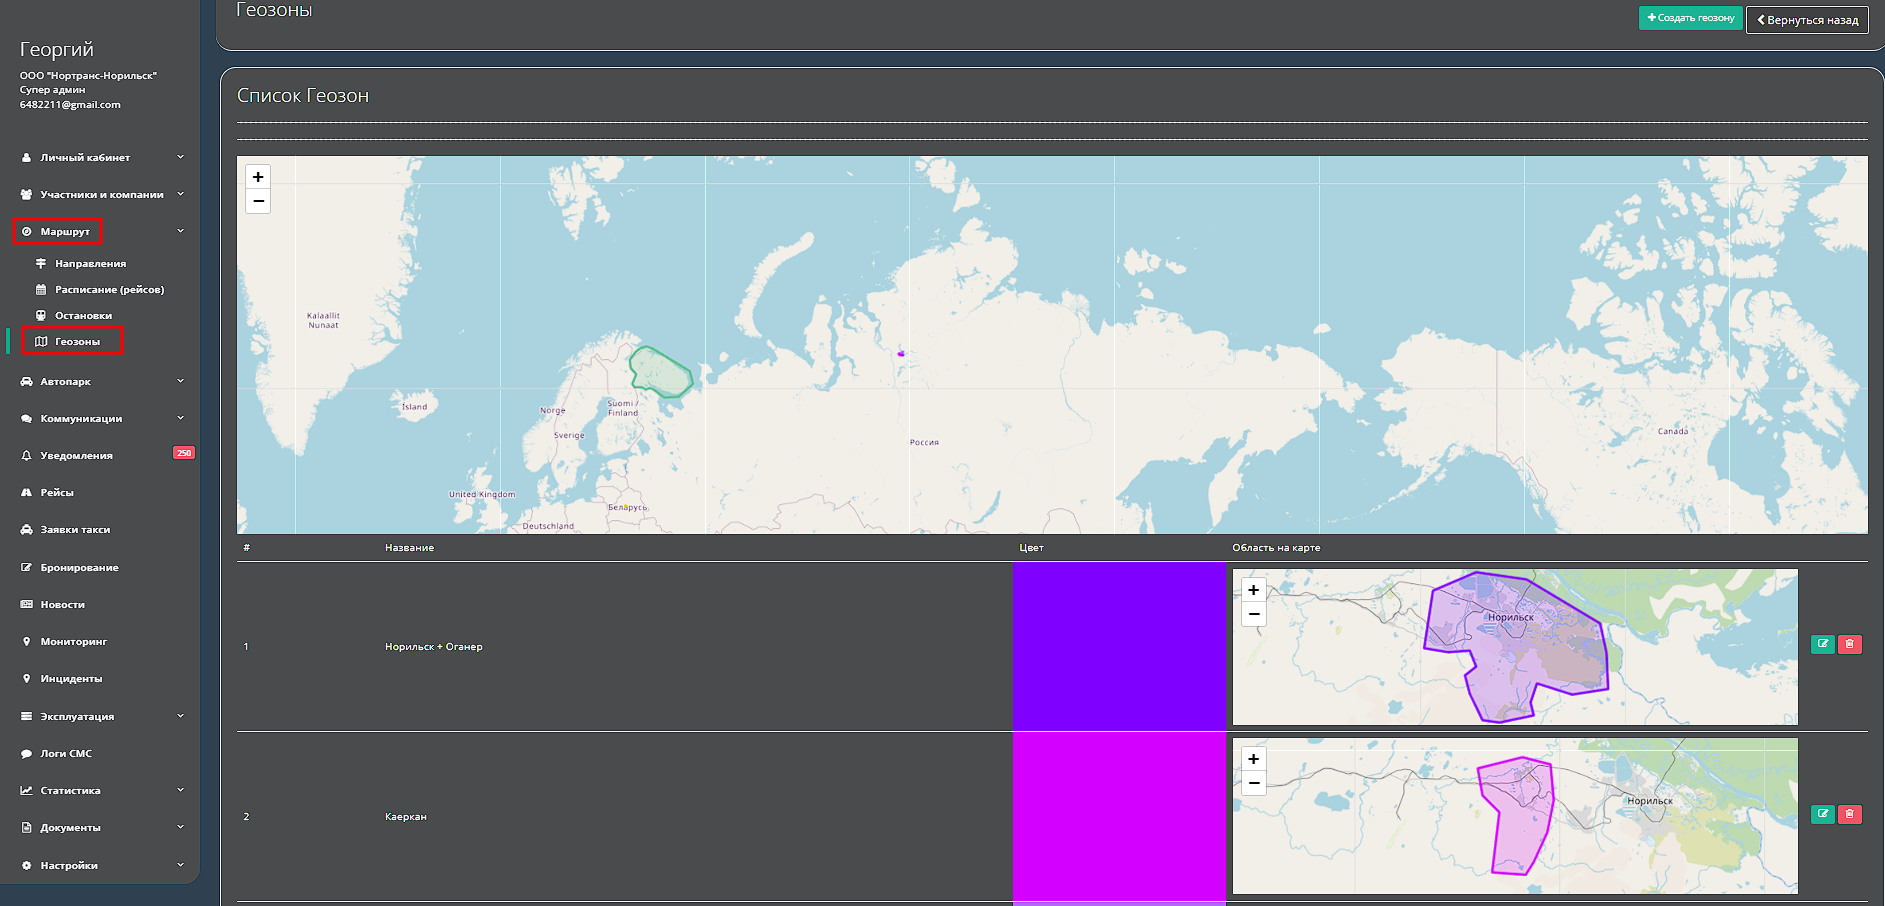
Task: Click the delete icon for Норильск + Оганер geozone
Action: pos(1850,644)
